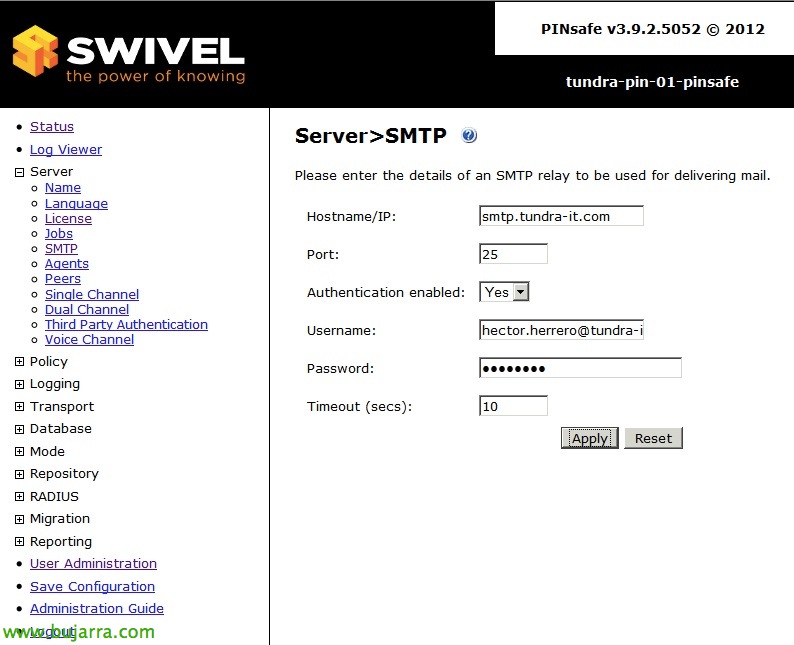This screenshot has height=645, width=794.
Task: Select the SMTP link in the sidebar
Action: (61, 249)
